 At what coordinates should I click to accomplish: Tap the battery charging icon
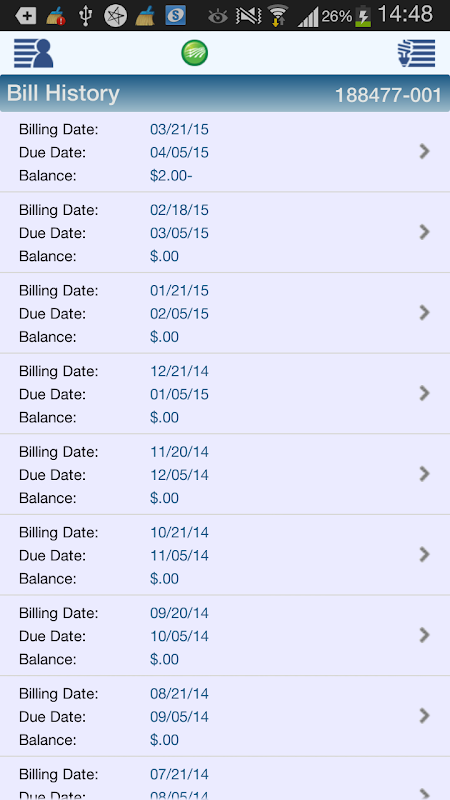pos(363,16)
